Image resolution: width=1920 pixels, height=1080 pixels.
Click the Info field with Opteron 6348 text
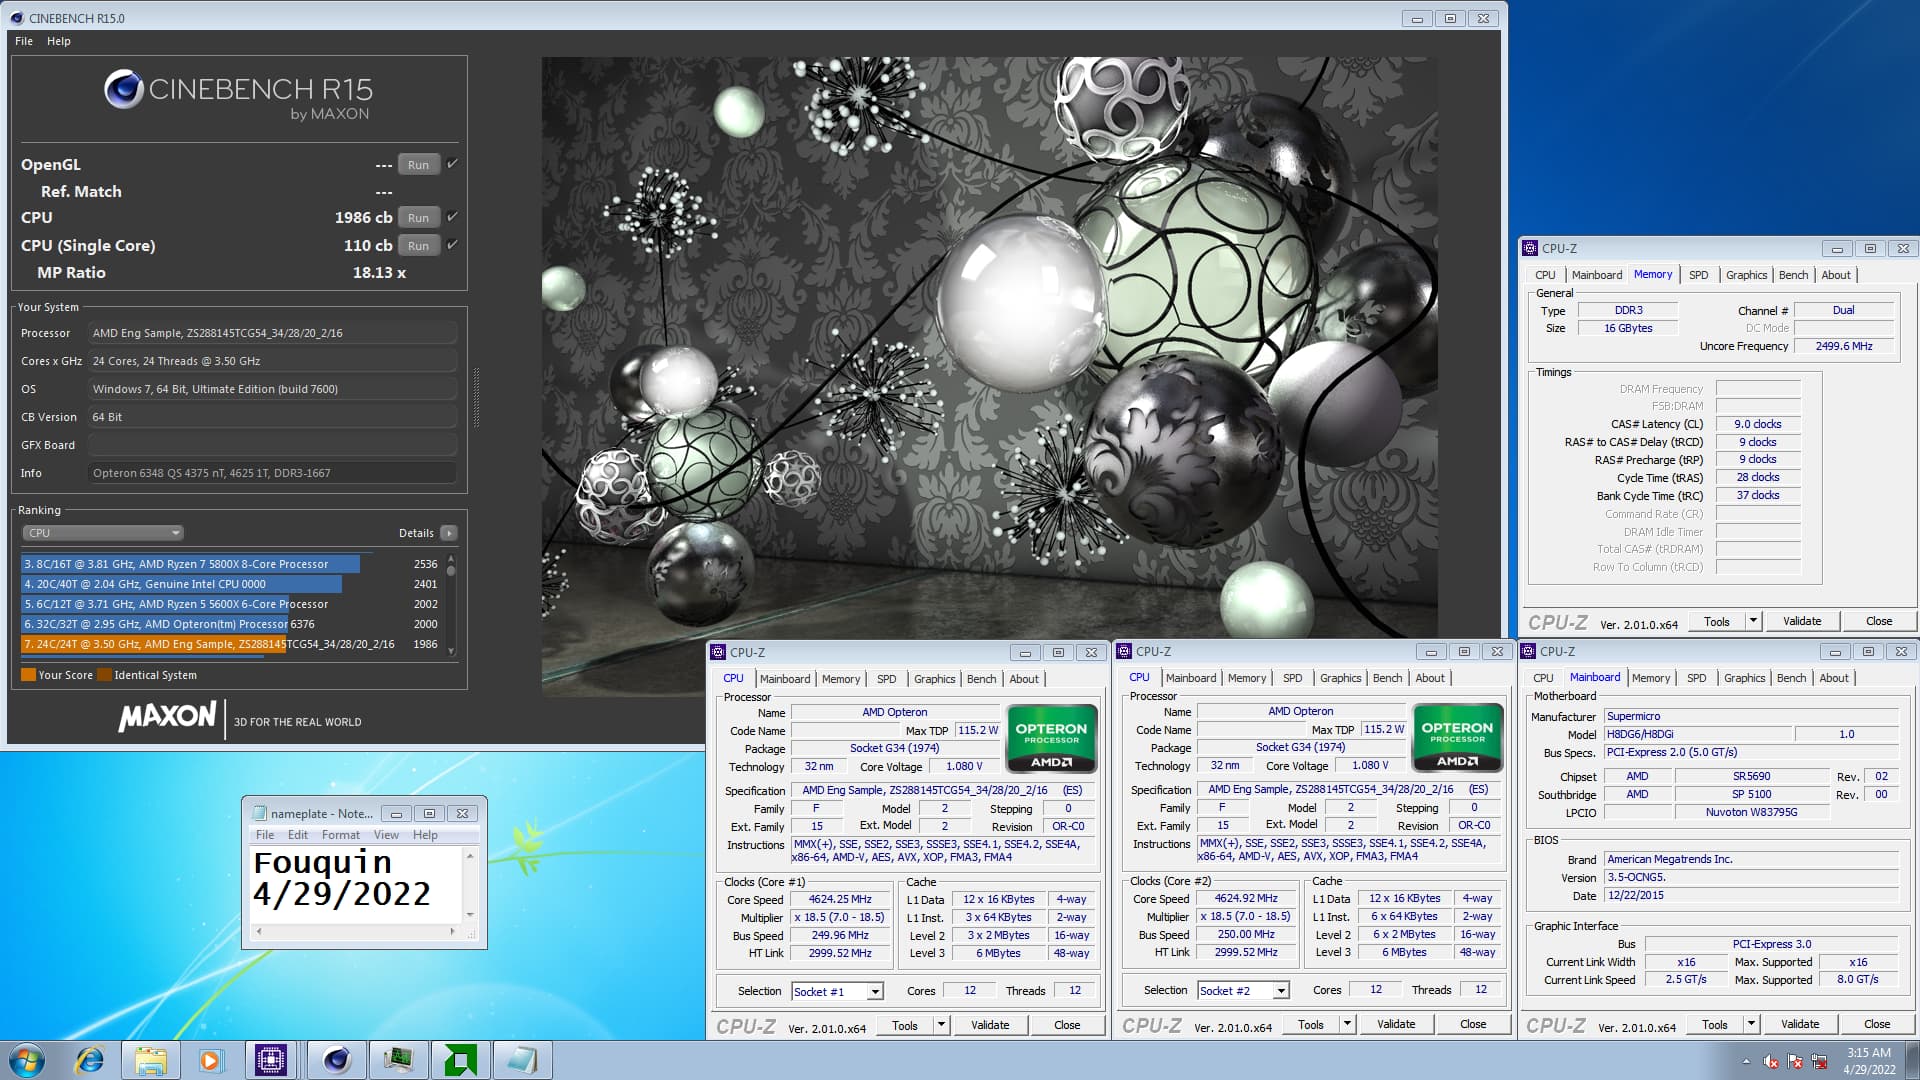pos(272,473)
